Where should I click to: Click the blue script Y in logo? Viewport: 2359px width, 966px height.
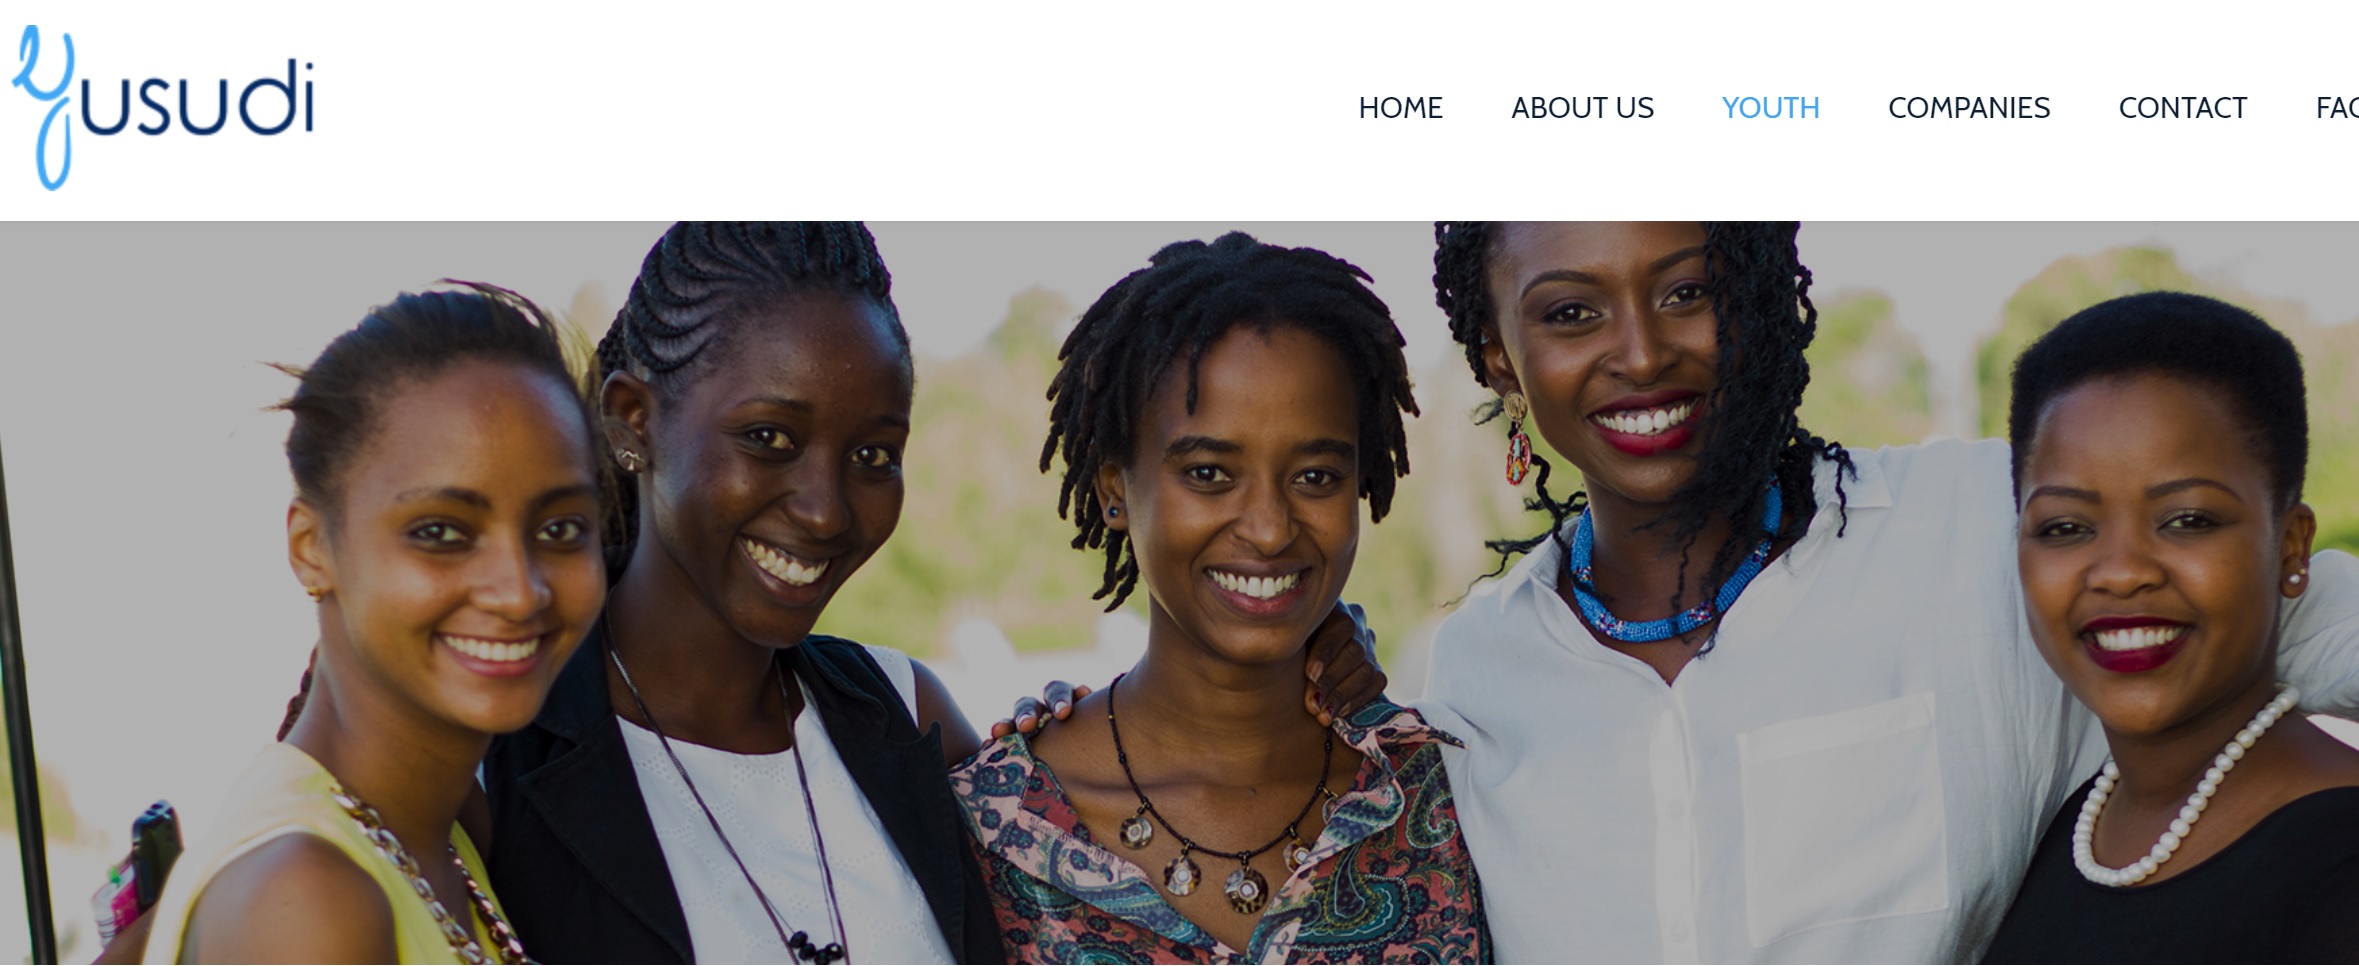pyautogui.click(x=44, y=107)
